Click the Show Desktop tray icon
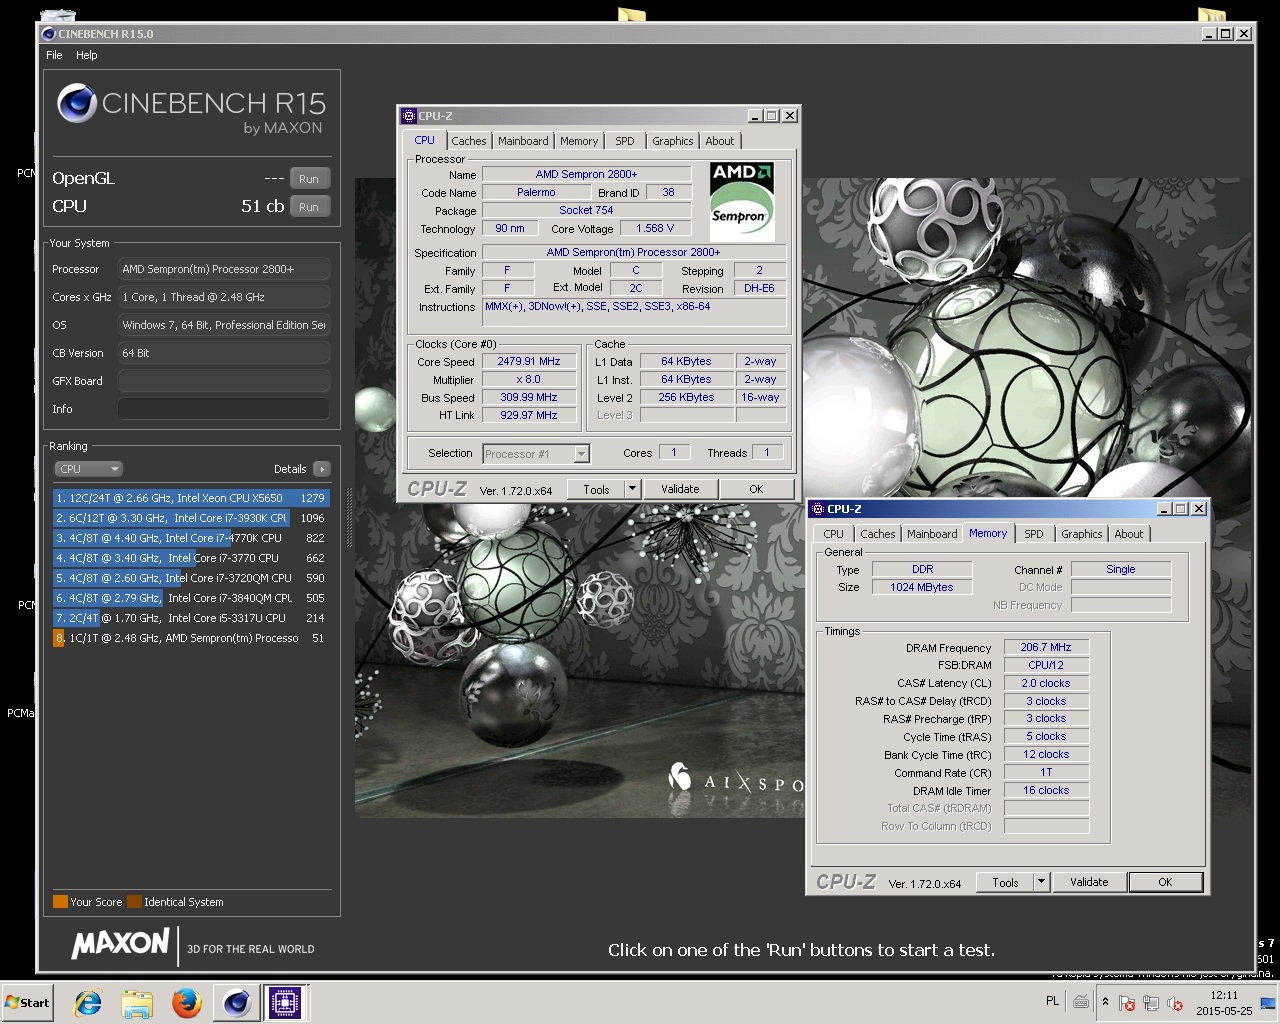Screen dimensions: 1280x1024 [x=1268, y=1003]
